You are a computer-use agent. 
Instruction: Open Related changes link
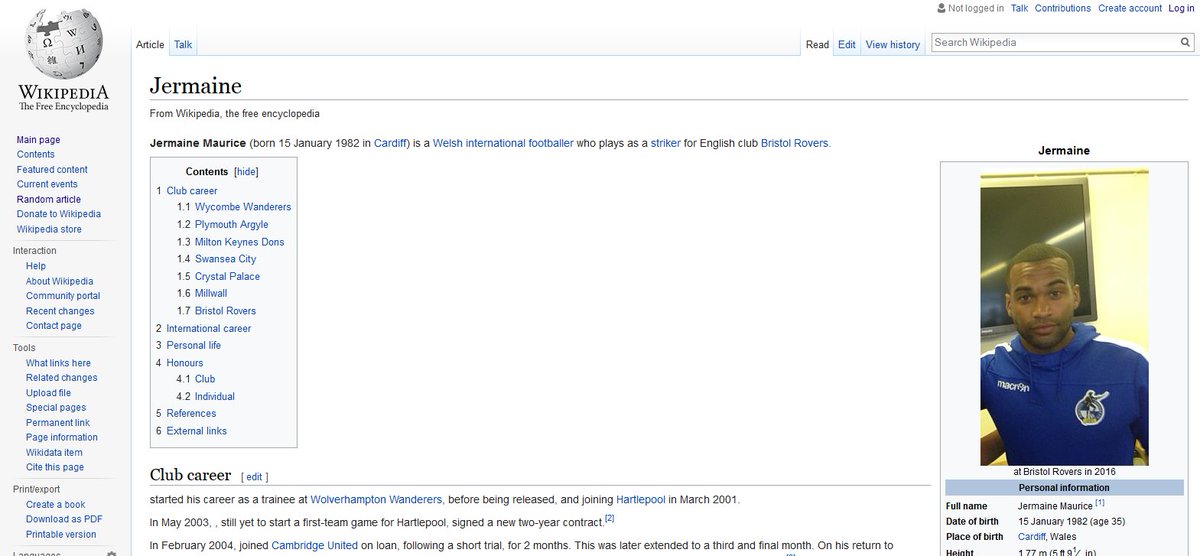(62, 378)
